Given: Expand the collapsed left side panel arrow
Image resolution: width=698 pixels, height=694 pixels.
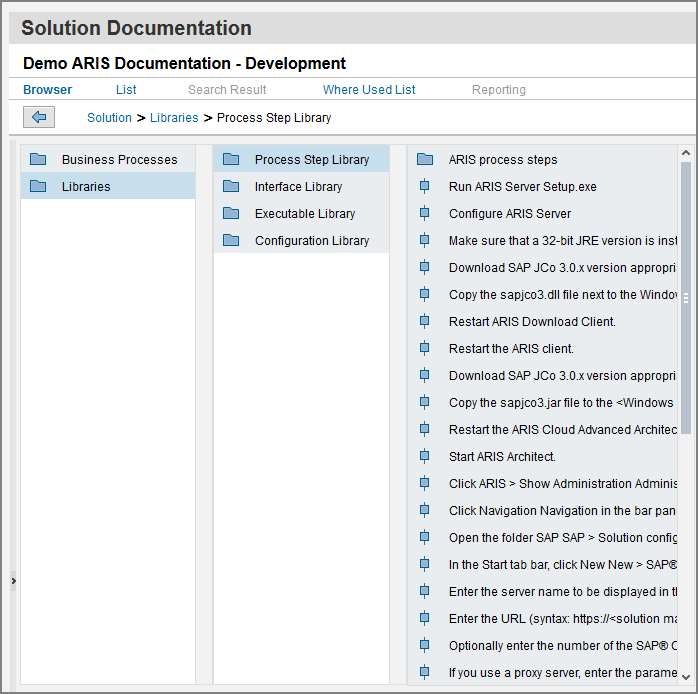Looking at the screenshot, I should click(x=13, y=580).
